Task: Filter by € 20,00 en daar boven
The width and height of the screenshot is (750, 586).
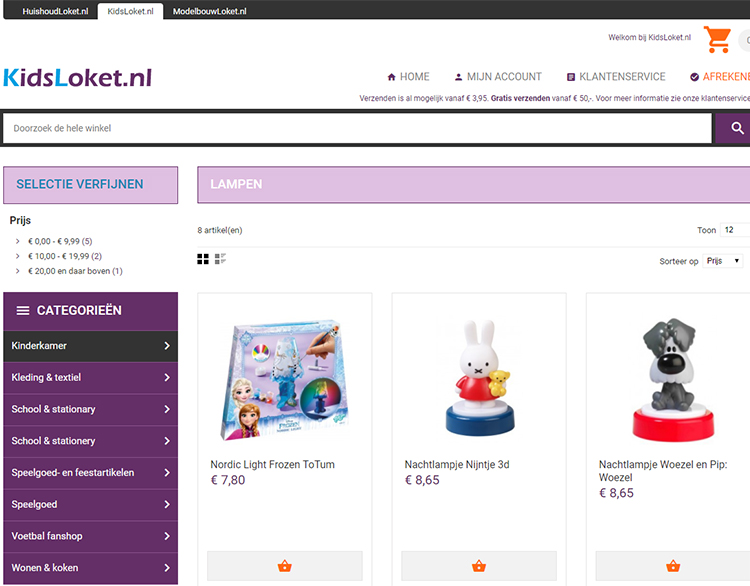Action: (75, 271)
